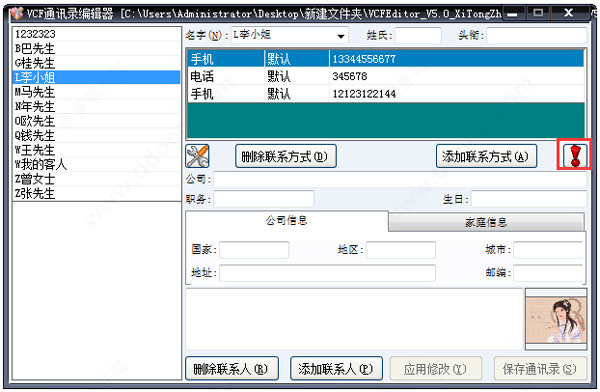This screenshot has width=600, height=392.
Task: Click the 添加联系方式(A) button
Action: (x=486, y=156)
